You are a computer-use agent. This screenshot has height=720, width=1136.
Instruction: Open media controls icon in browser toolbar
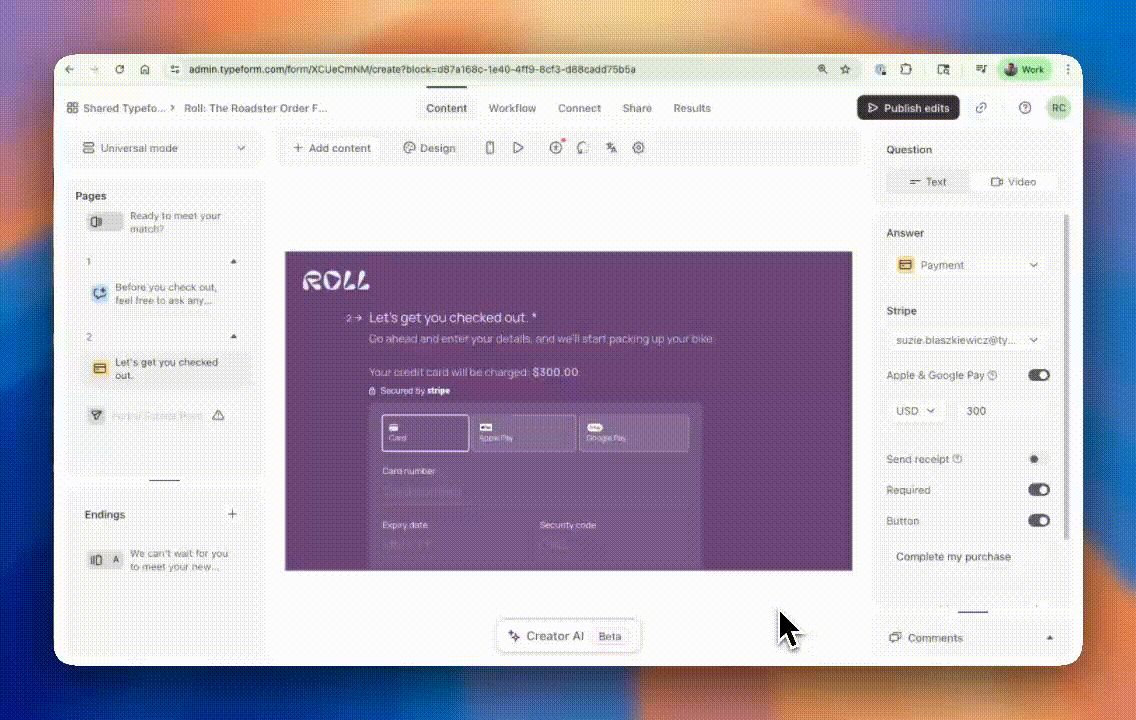coord(981,70)
